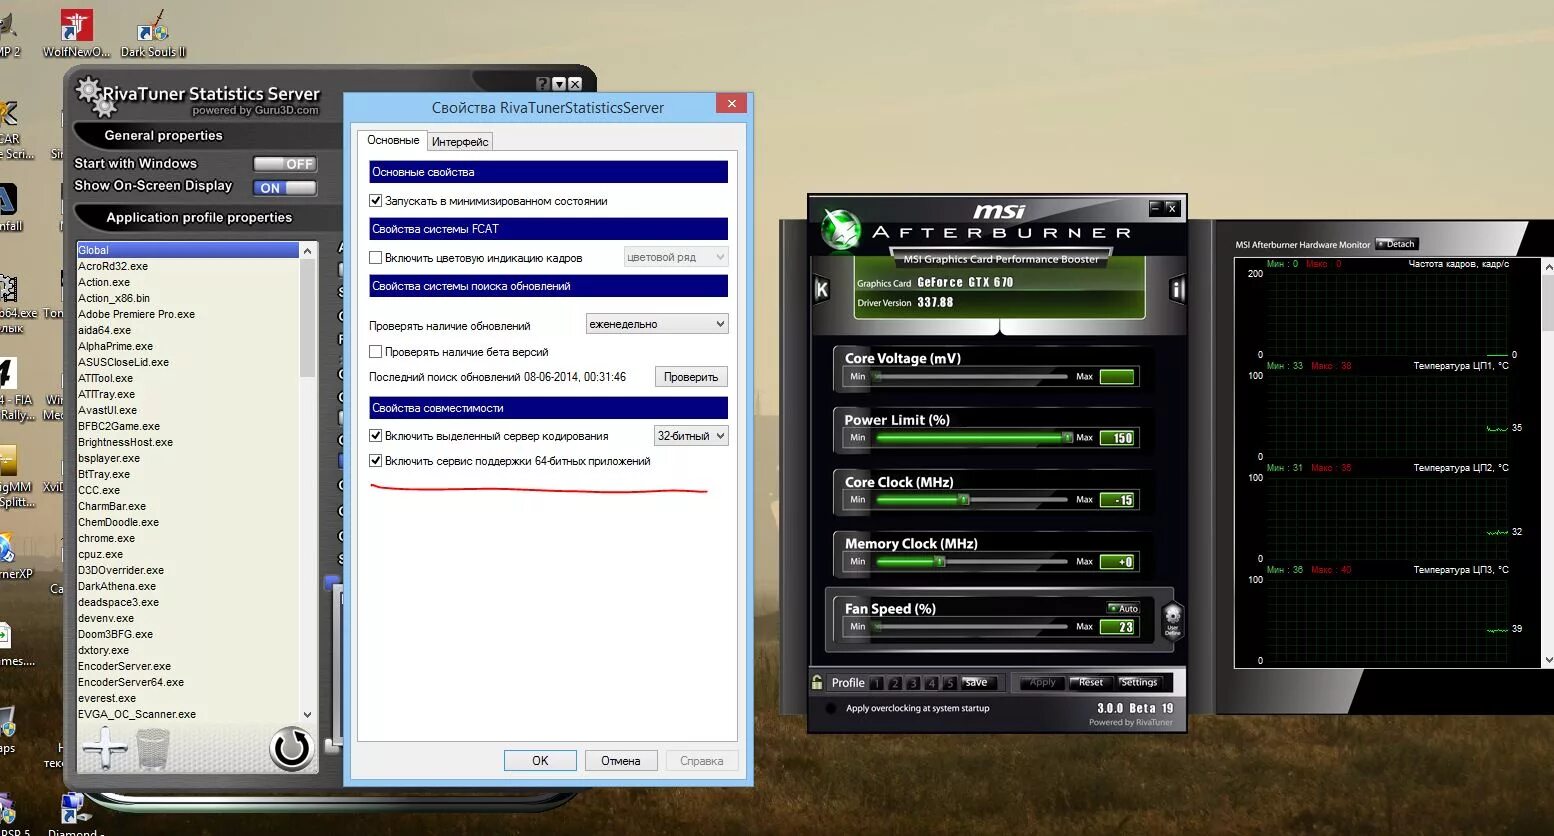Viewport: 1554px width, 836px height.
Task: Click the RivaTuner reset circular arrow icon
Action: pos(291,748)
